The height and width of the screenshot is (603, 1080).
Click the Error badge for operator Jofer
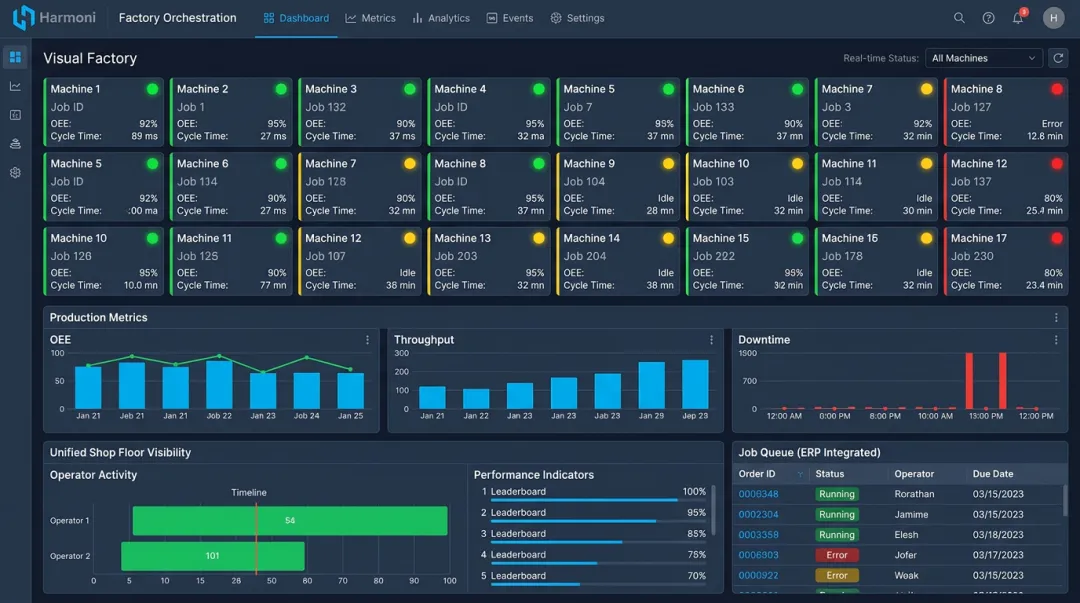point(837,555)
